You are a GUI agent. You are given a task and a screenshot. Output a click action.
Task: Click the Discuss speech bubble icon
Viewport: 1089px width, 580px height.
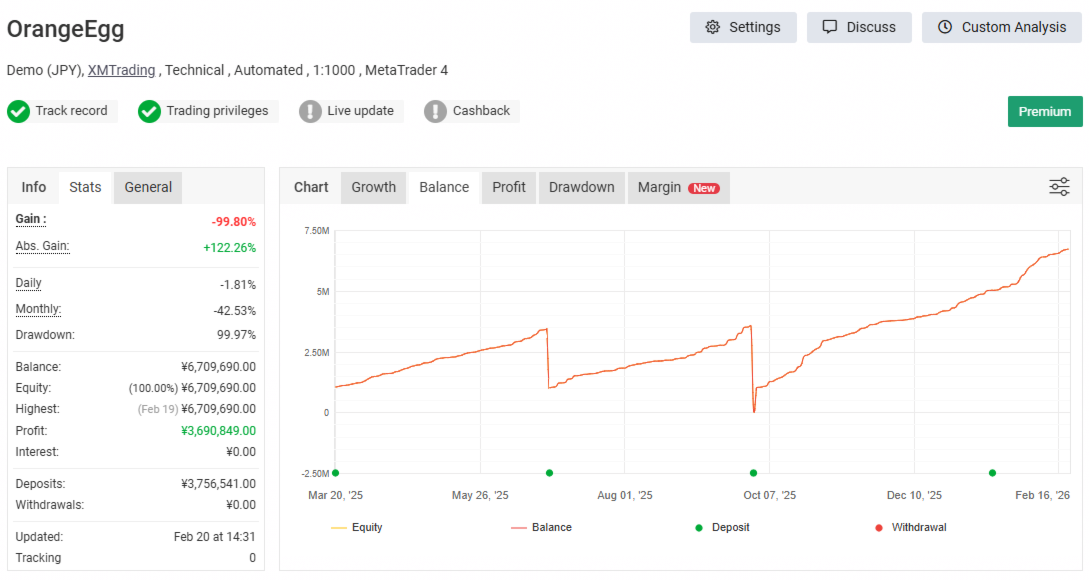(x=829, y=27)
